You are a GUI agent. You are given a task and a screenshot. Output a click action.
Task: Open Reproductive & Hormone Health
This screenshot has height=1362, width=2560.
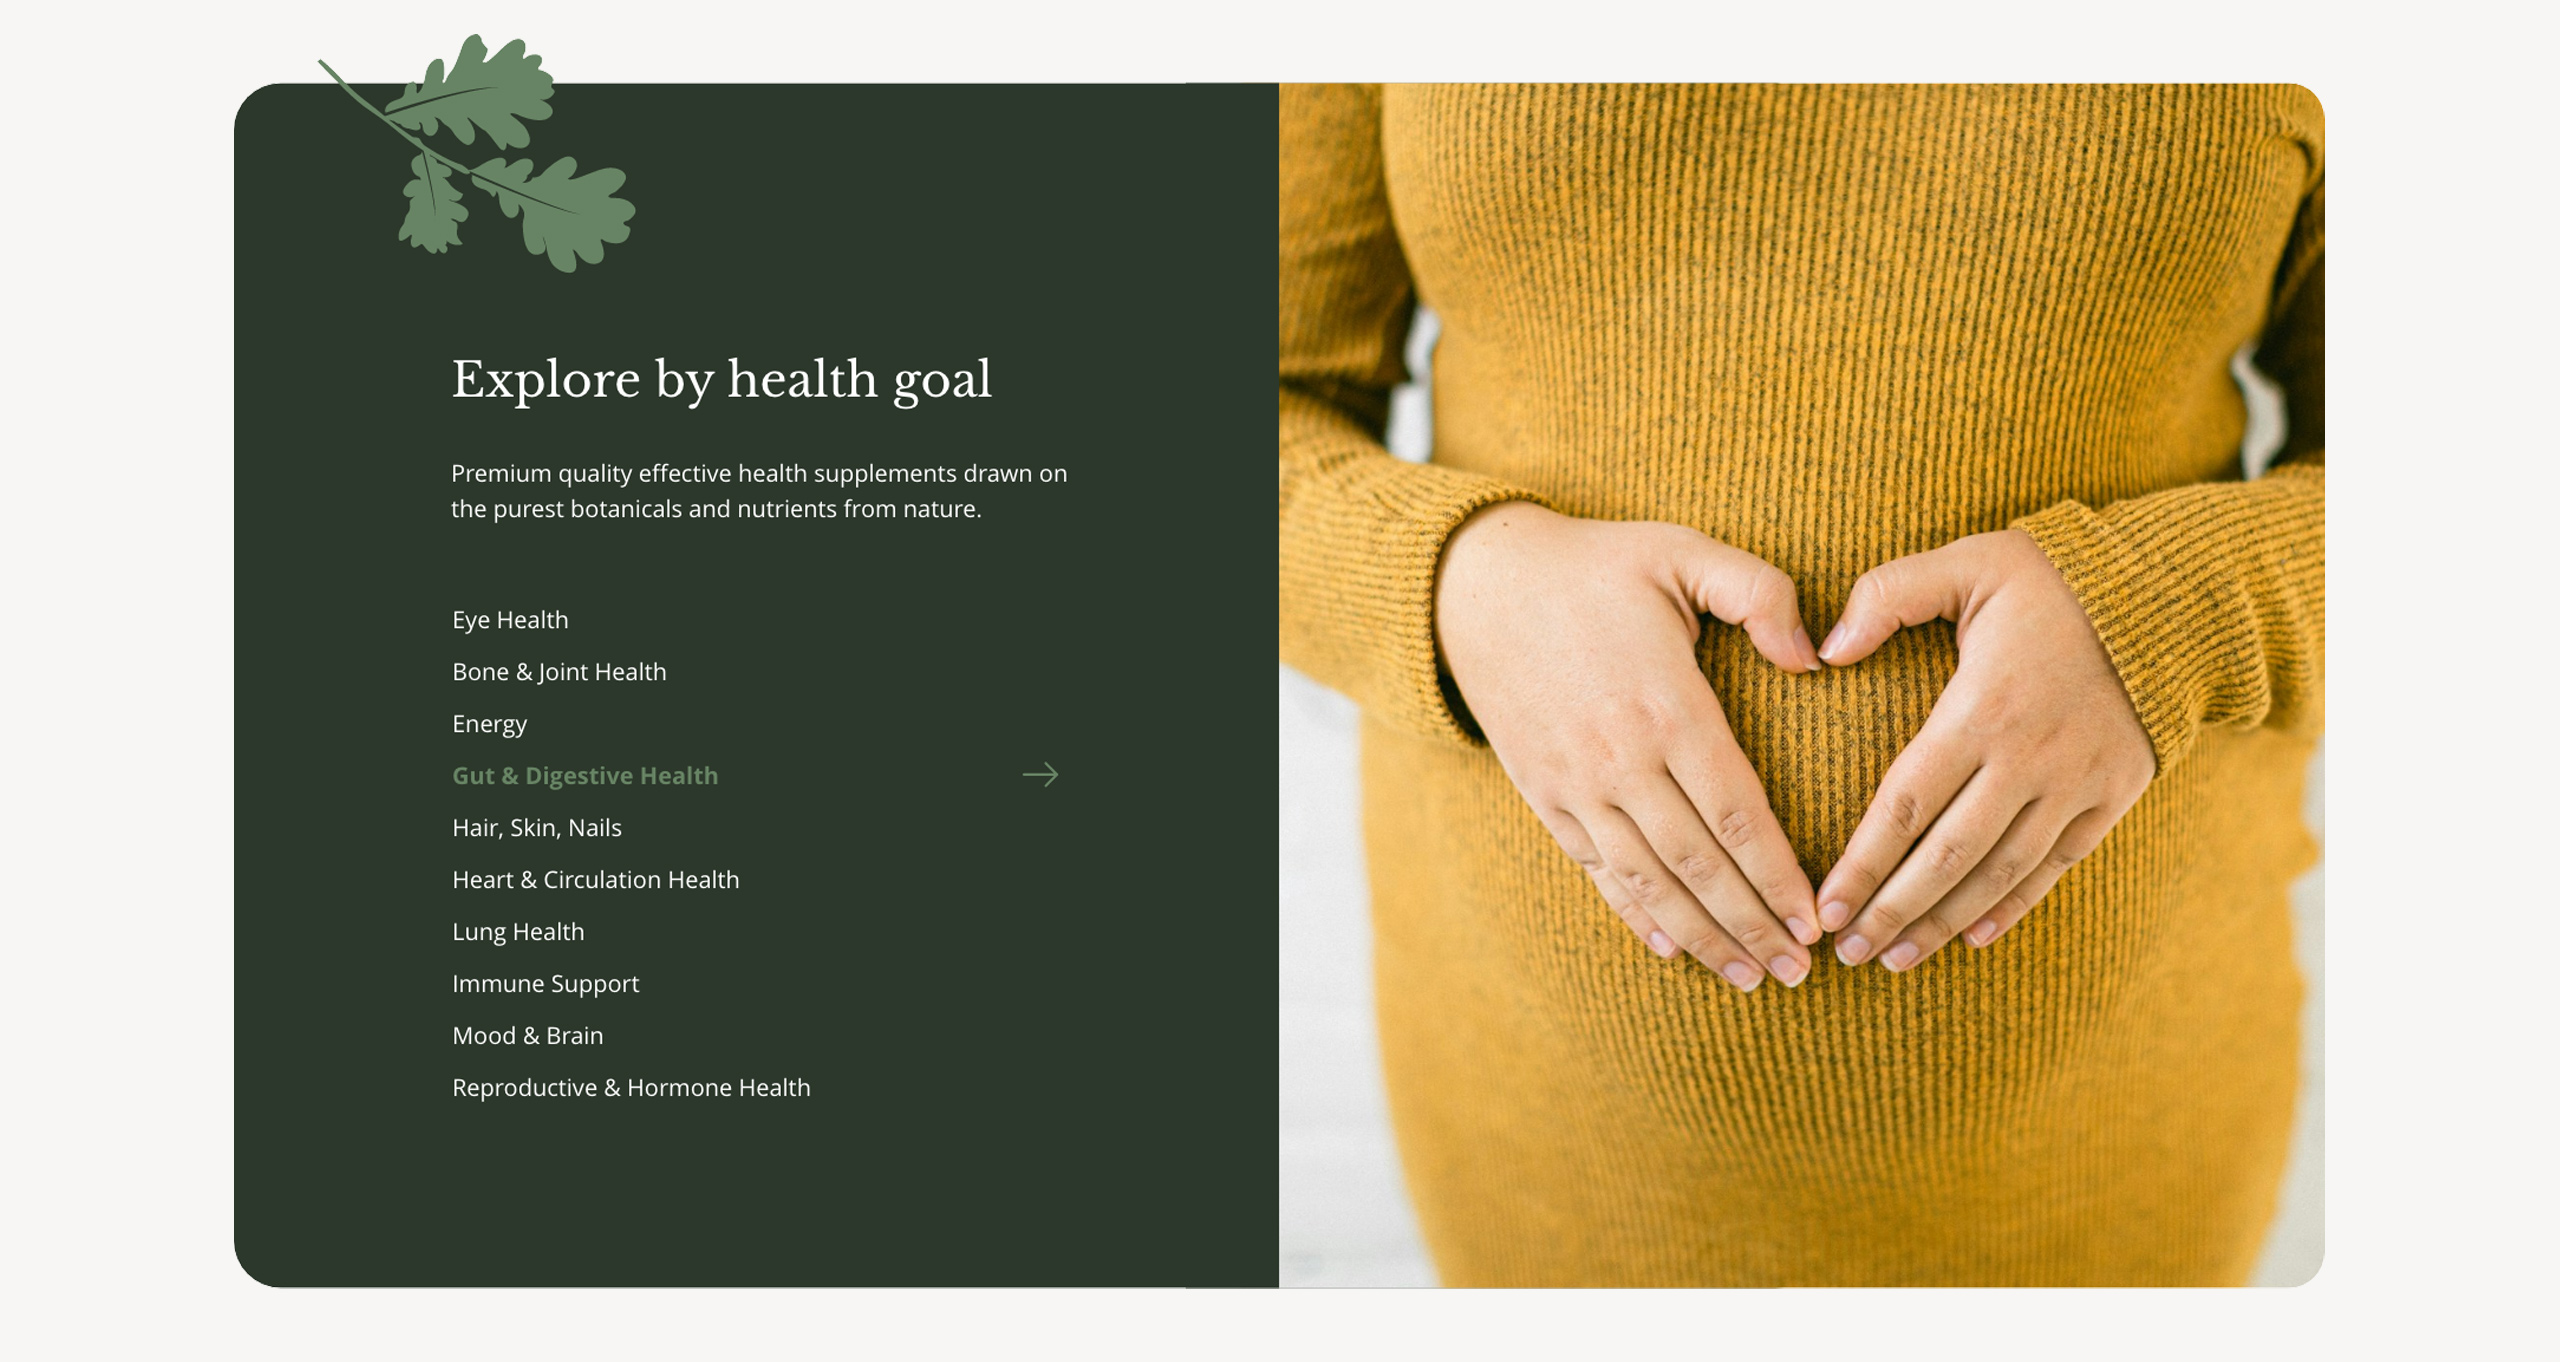pyautogui.click(x=631, y=1088)
